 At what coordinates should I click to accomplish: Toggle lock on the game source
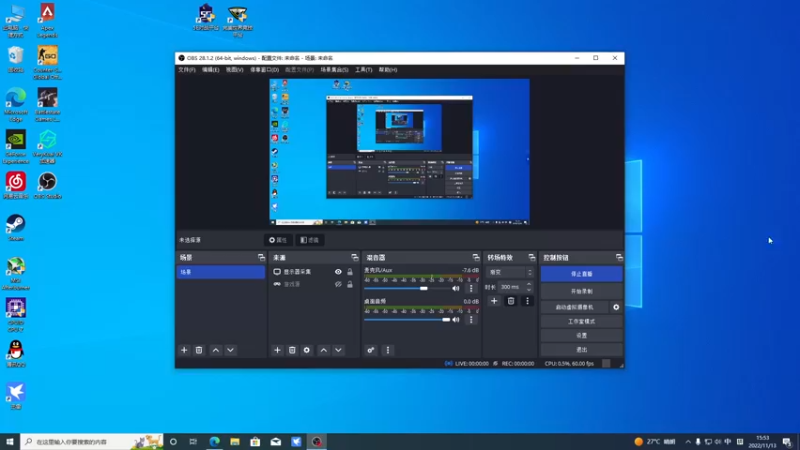point(349,284)
